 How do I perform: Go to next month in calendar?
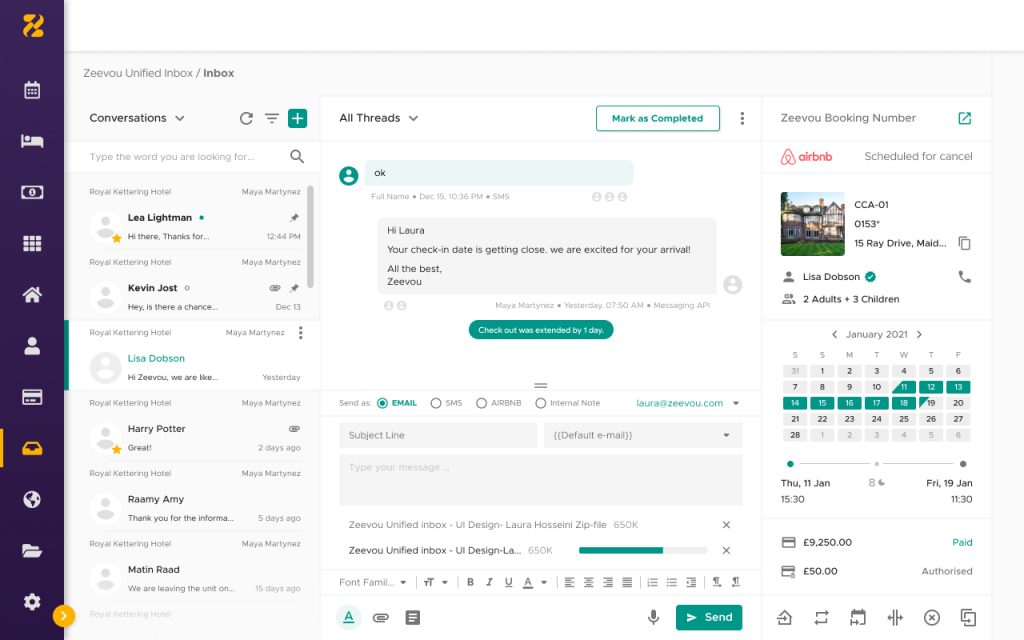(919, 334)
